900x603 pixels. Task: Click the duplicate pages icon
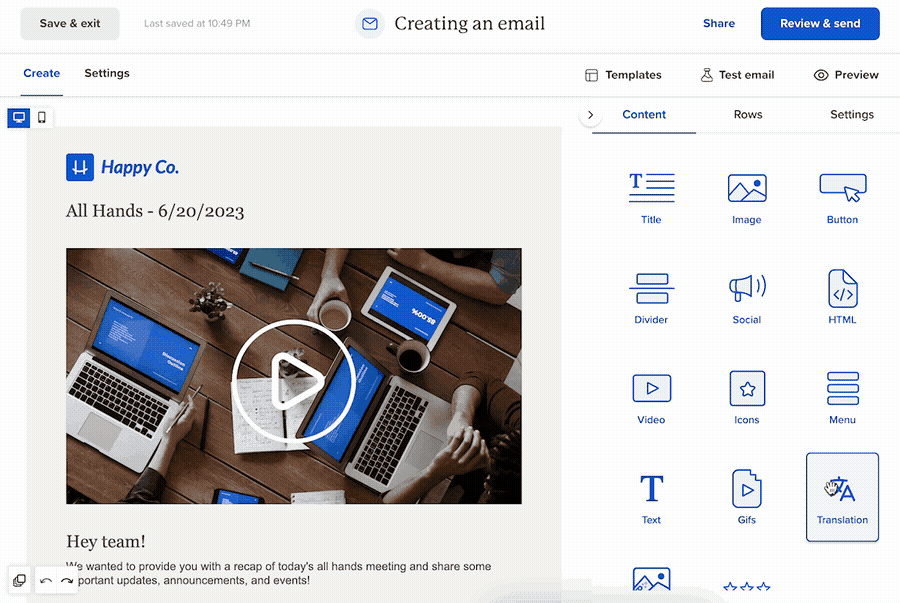pos(19,581)
